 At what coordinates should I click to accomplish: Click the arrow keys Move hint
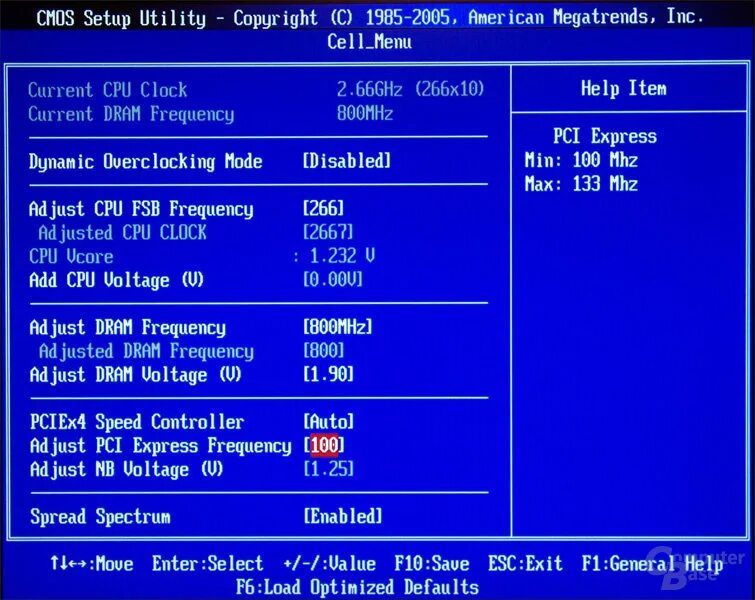point(92,563)
